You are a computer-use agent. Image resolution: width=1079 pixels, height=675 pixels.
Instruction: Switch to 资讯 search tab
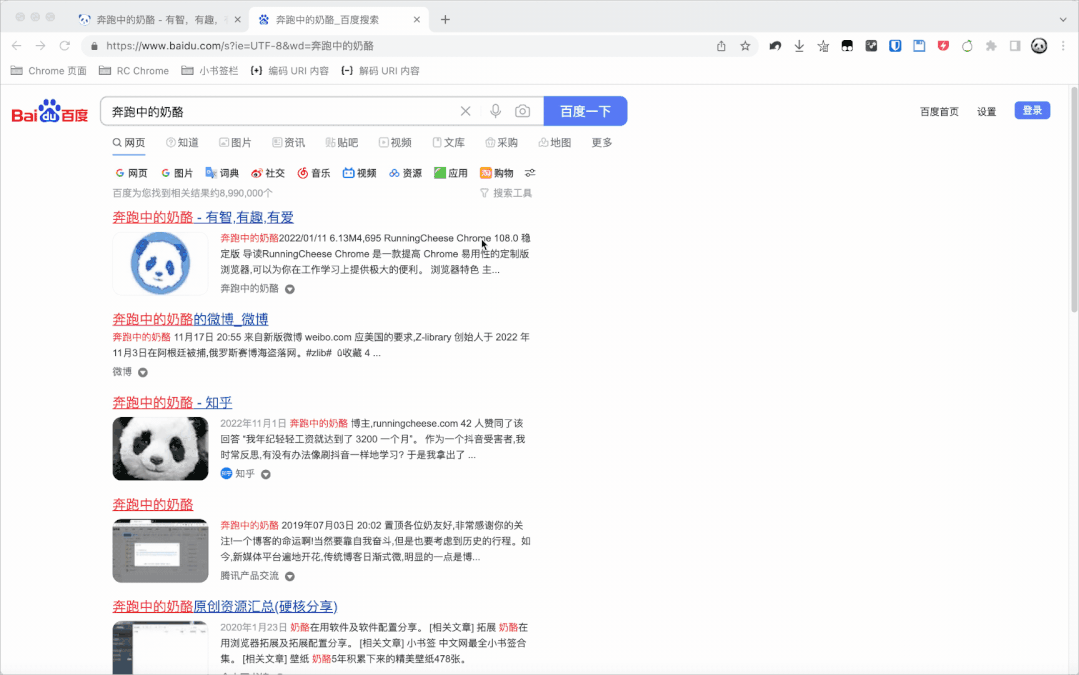[x=288, y=142]
